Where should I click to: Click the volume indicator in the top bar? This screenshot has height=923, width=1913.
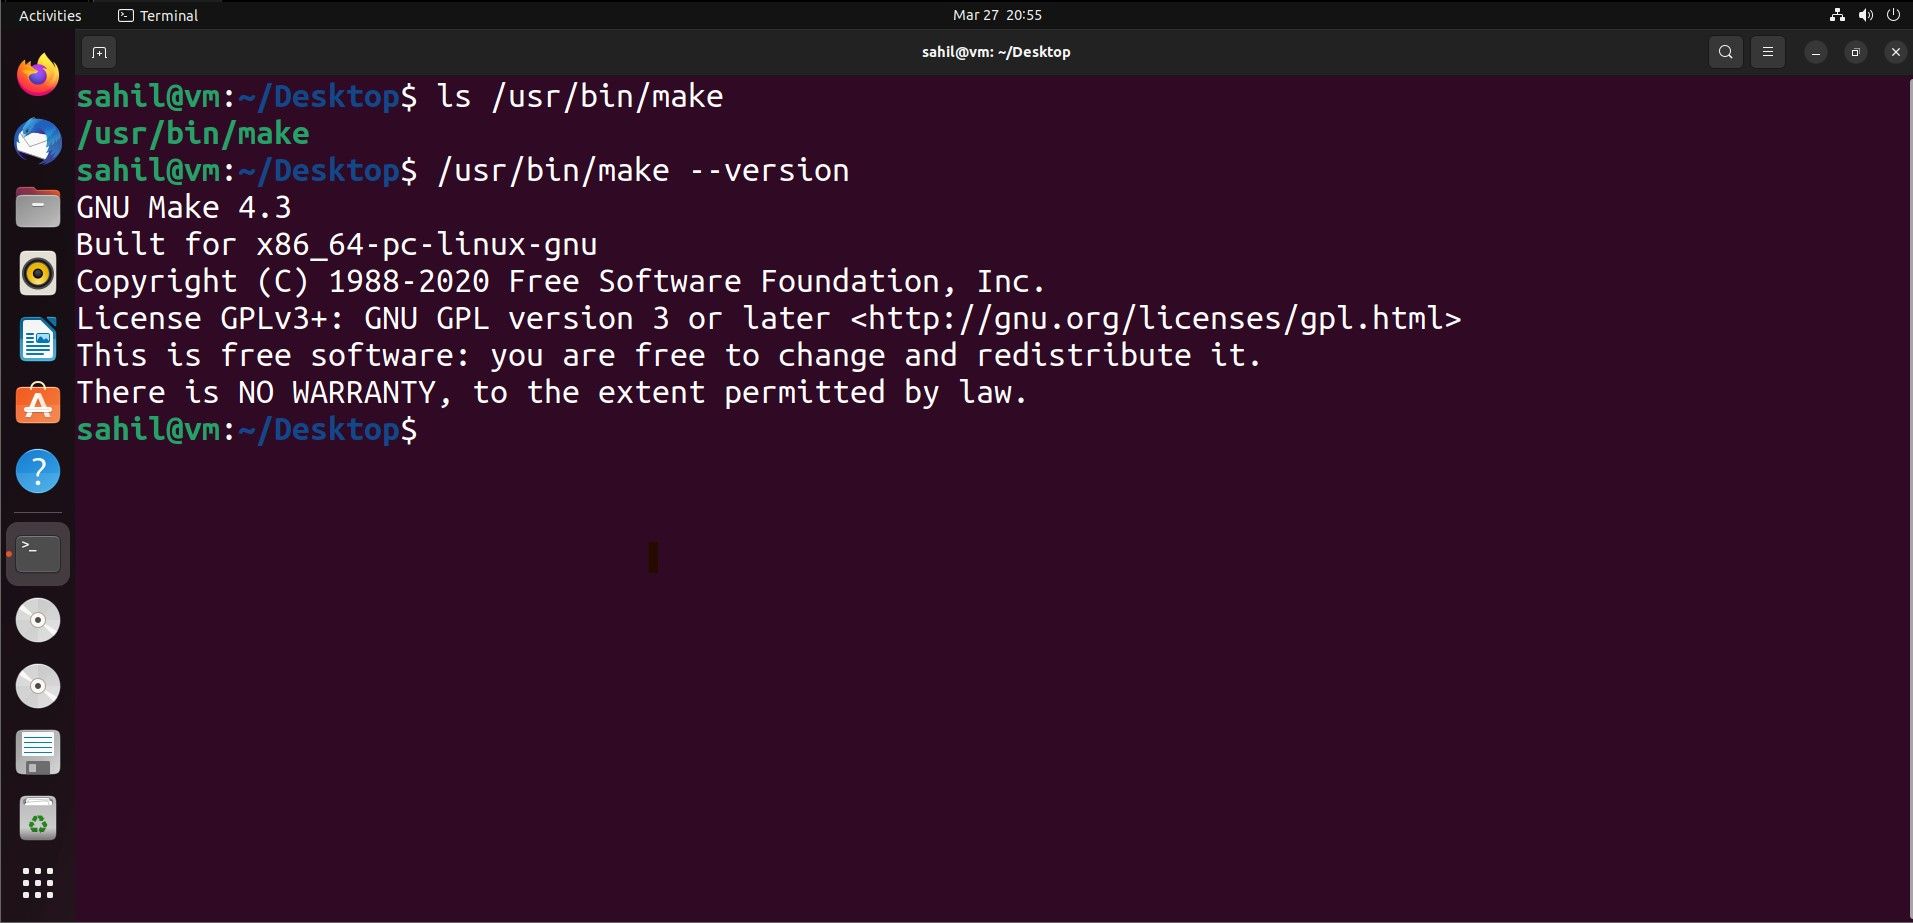[x=1865, y=15]
